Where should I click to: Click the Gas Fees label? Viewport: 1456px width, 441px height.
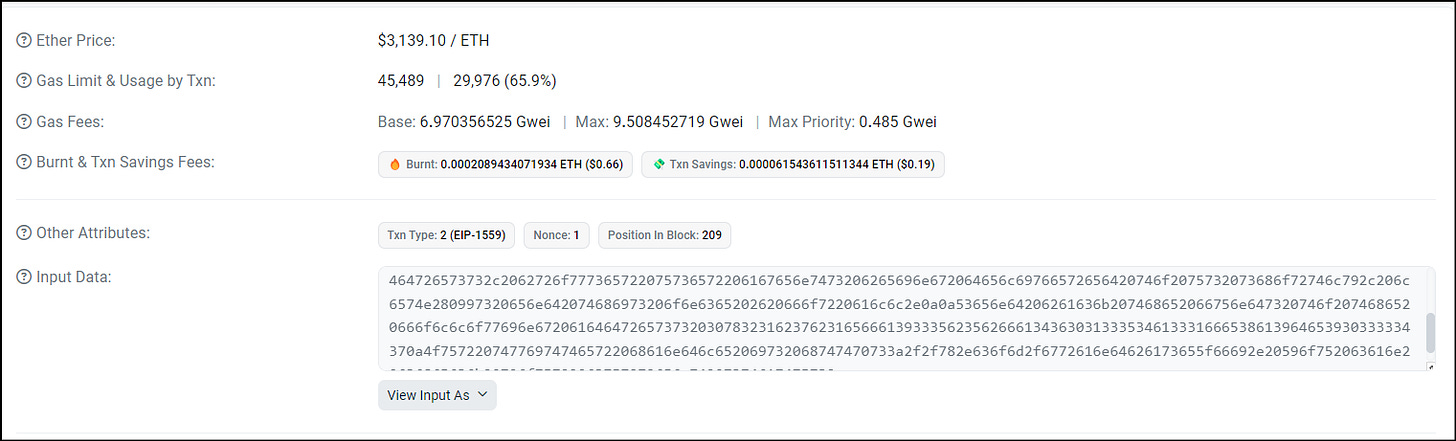pyautogui.click(x=71, y=122)
